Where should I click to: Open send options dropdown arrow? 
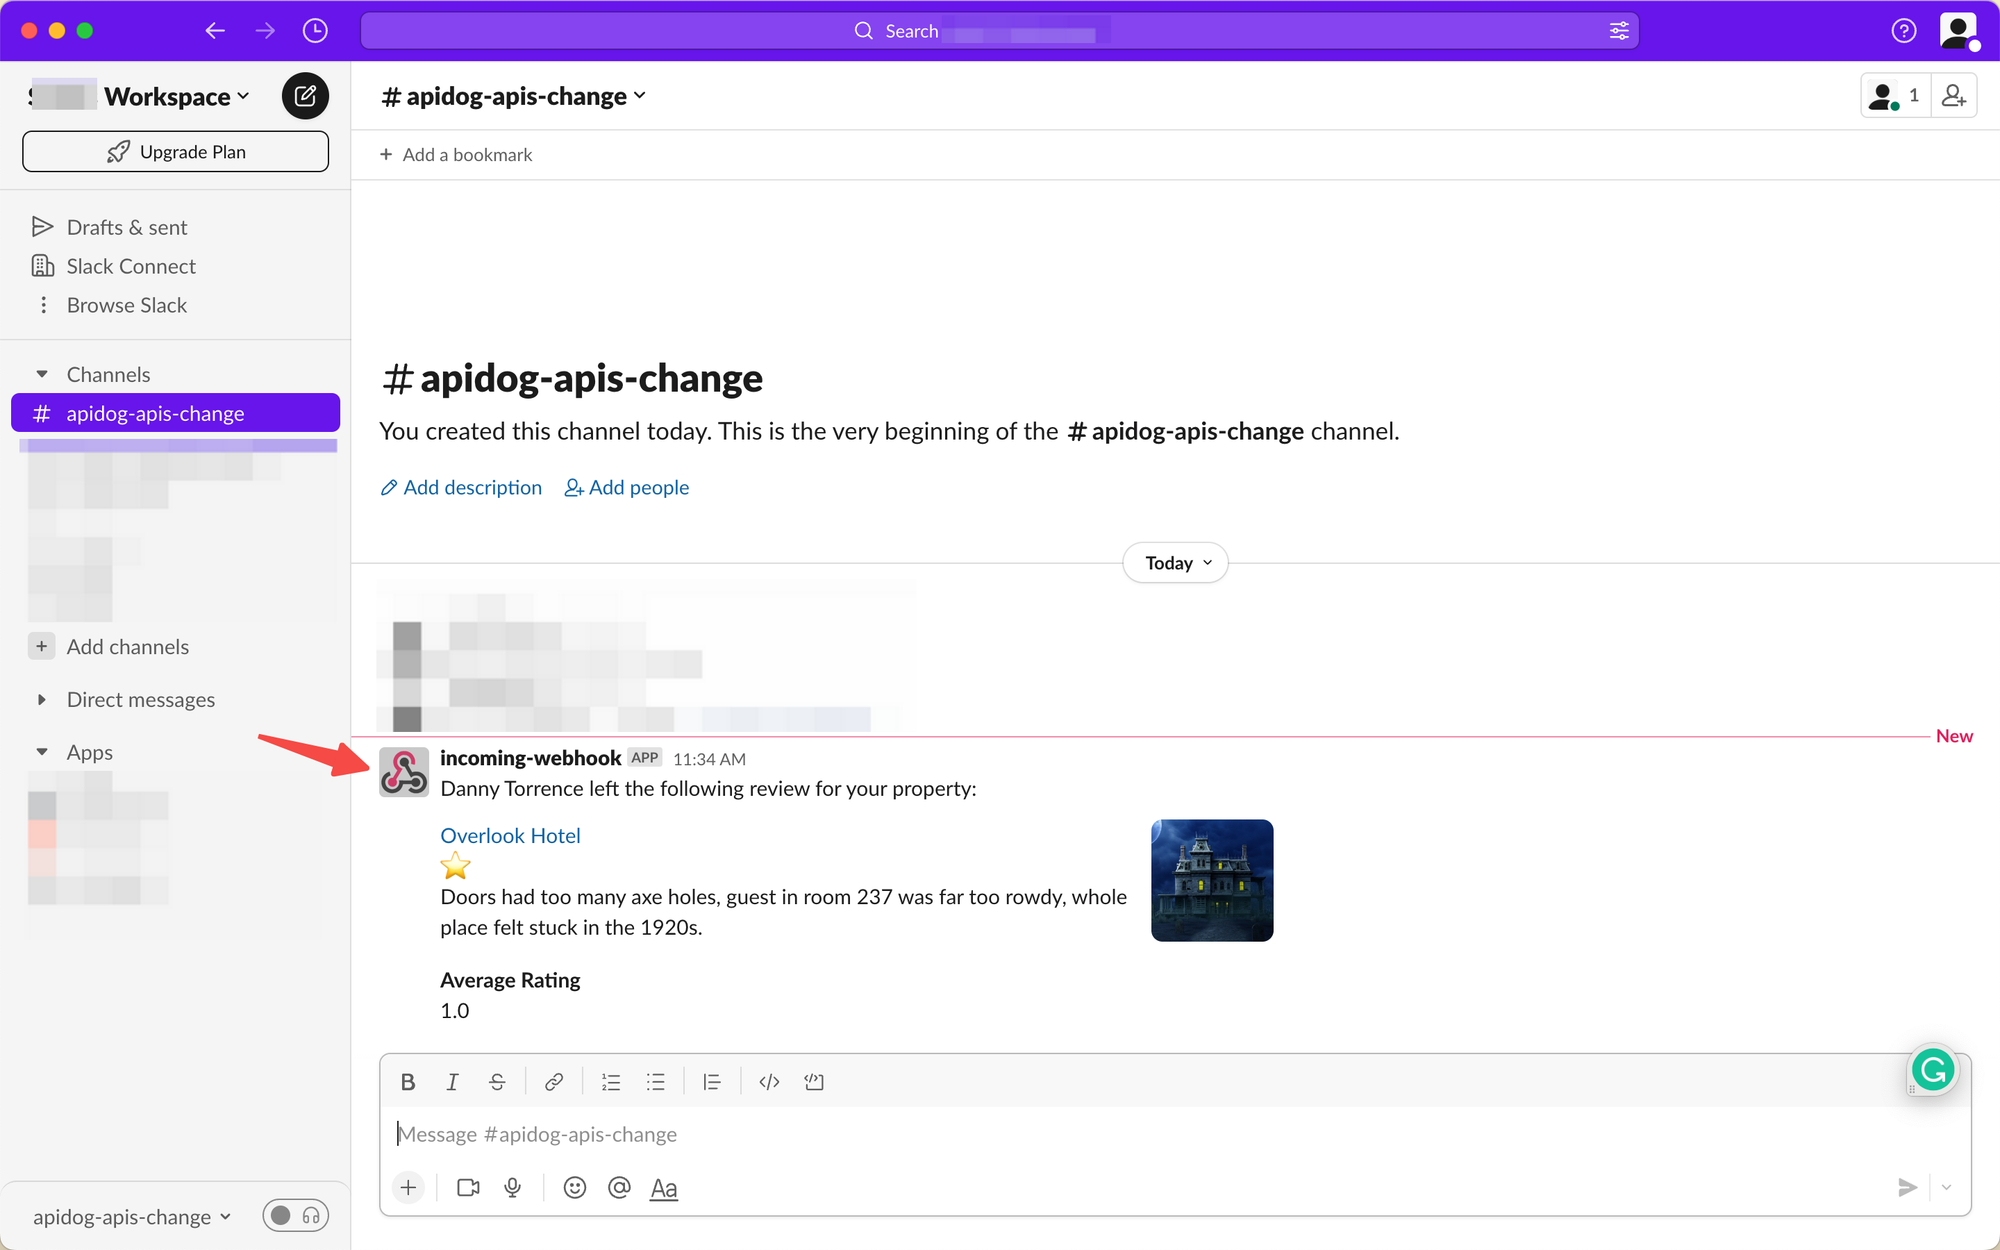1946,1187
